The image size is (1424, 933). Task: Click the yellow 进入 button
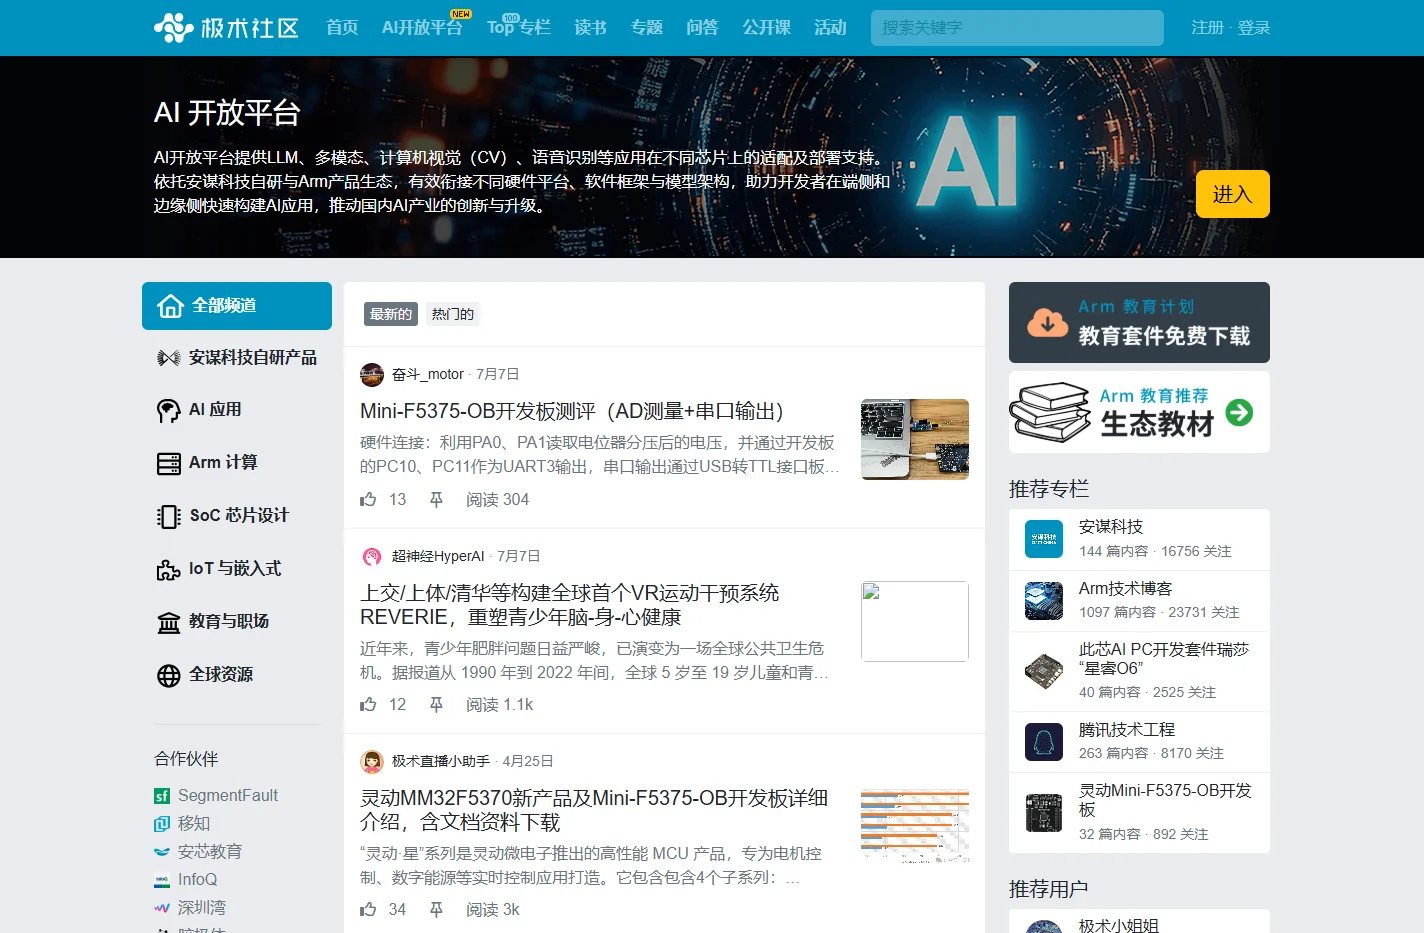pos(1233,194)
